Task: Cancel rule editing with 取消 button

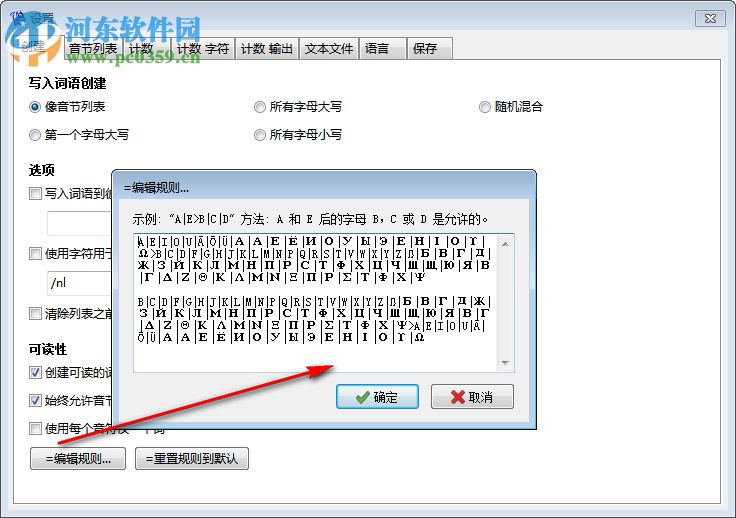Action: (472, 397)
